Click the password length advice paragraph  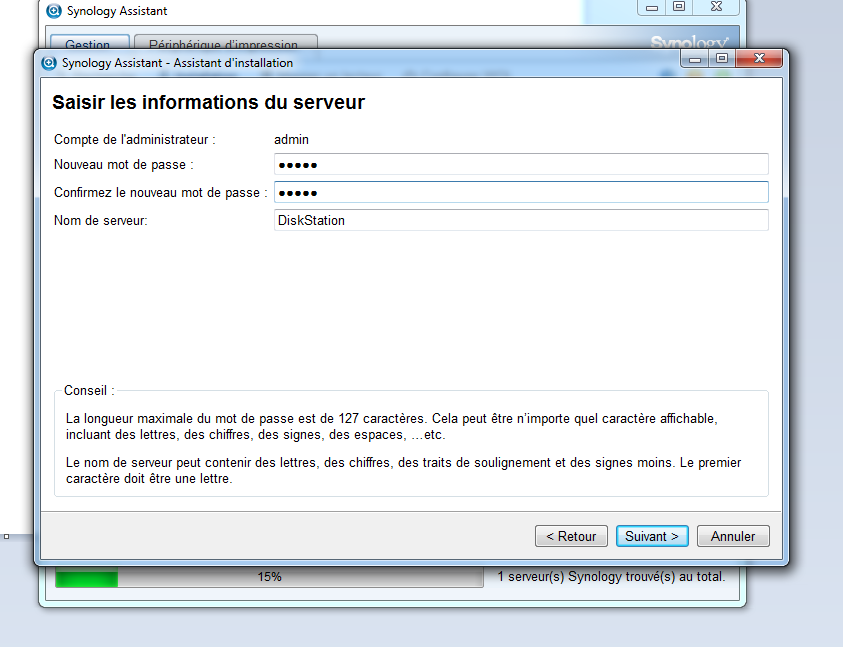392,426
